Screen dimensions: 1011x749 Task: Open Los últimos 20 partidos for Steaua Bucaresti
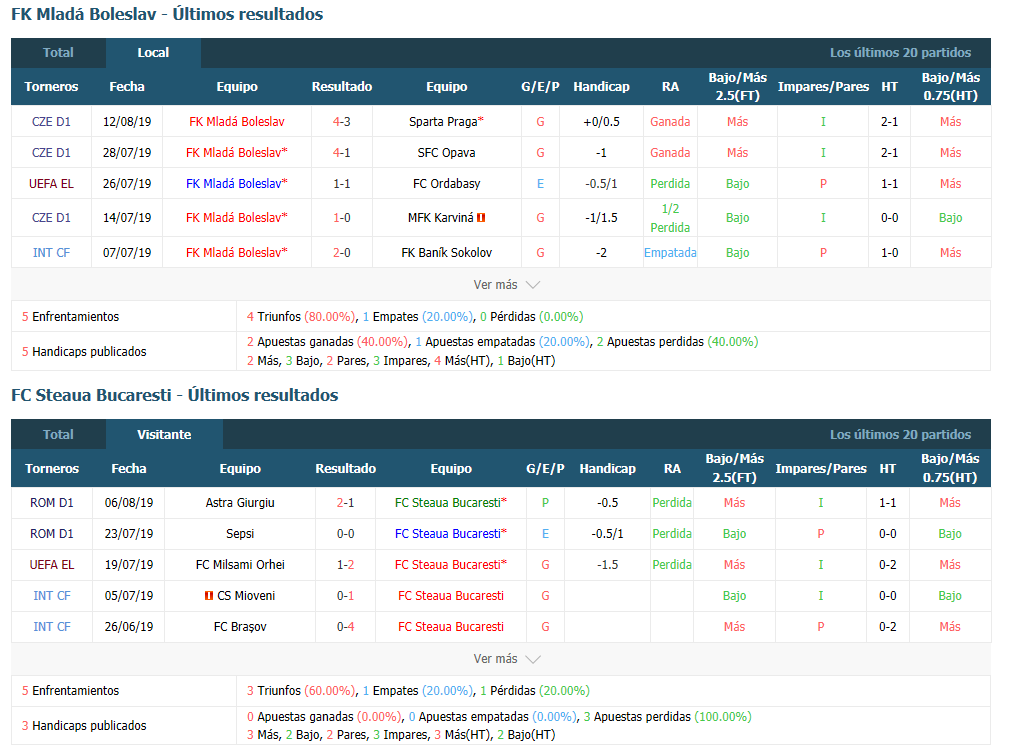[x=900, y=434]
